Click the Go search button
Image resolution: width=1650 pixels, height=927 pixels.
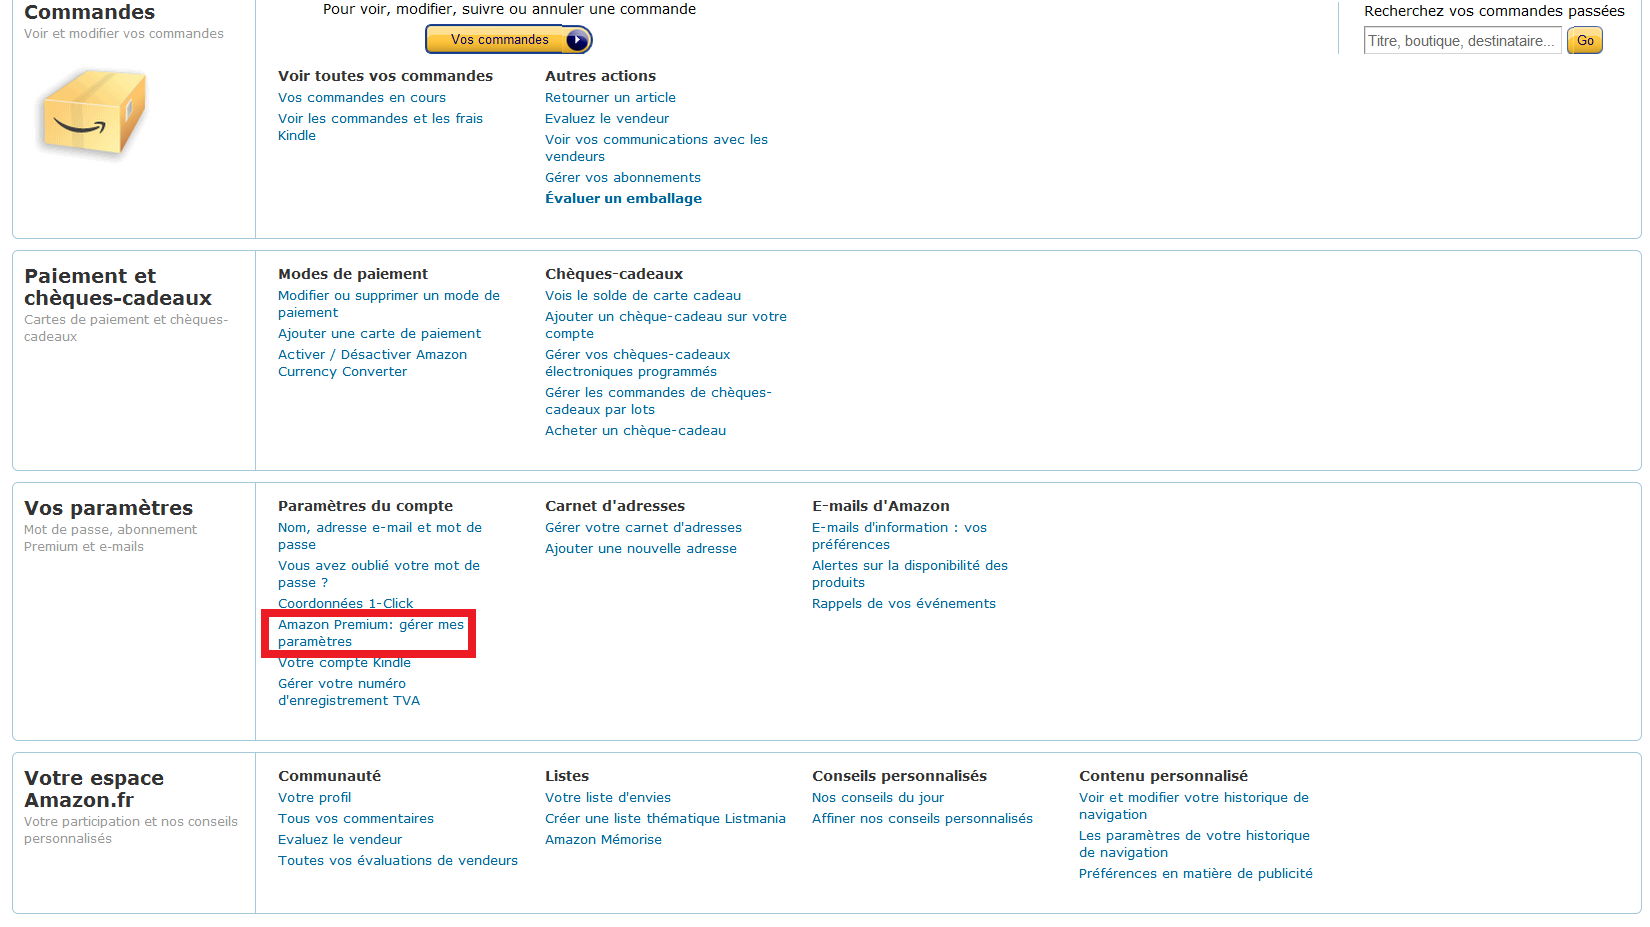(x=1584, y=41)
